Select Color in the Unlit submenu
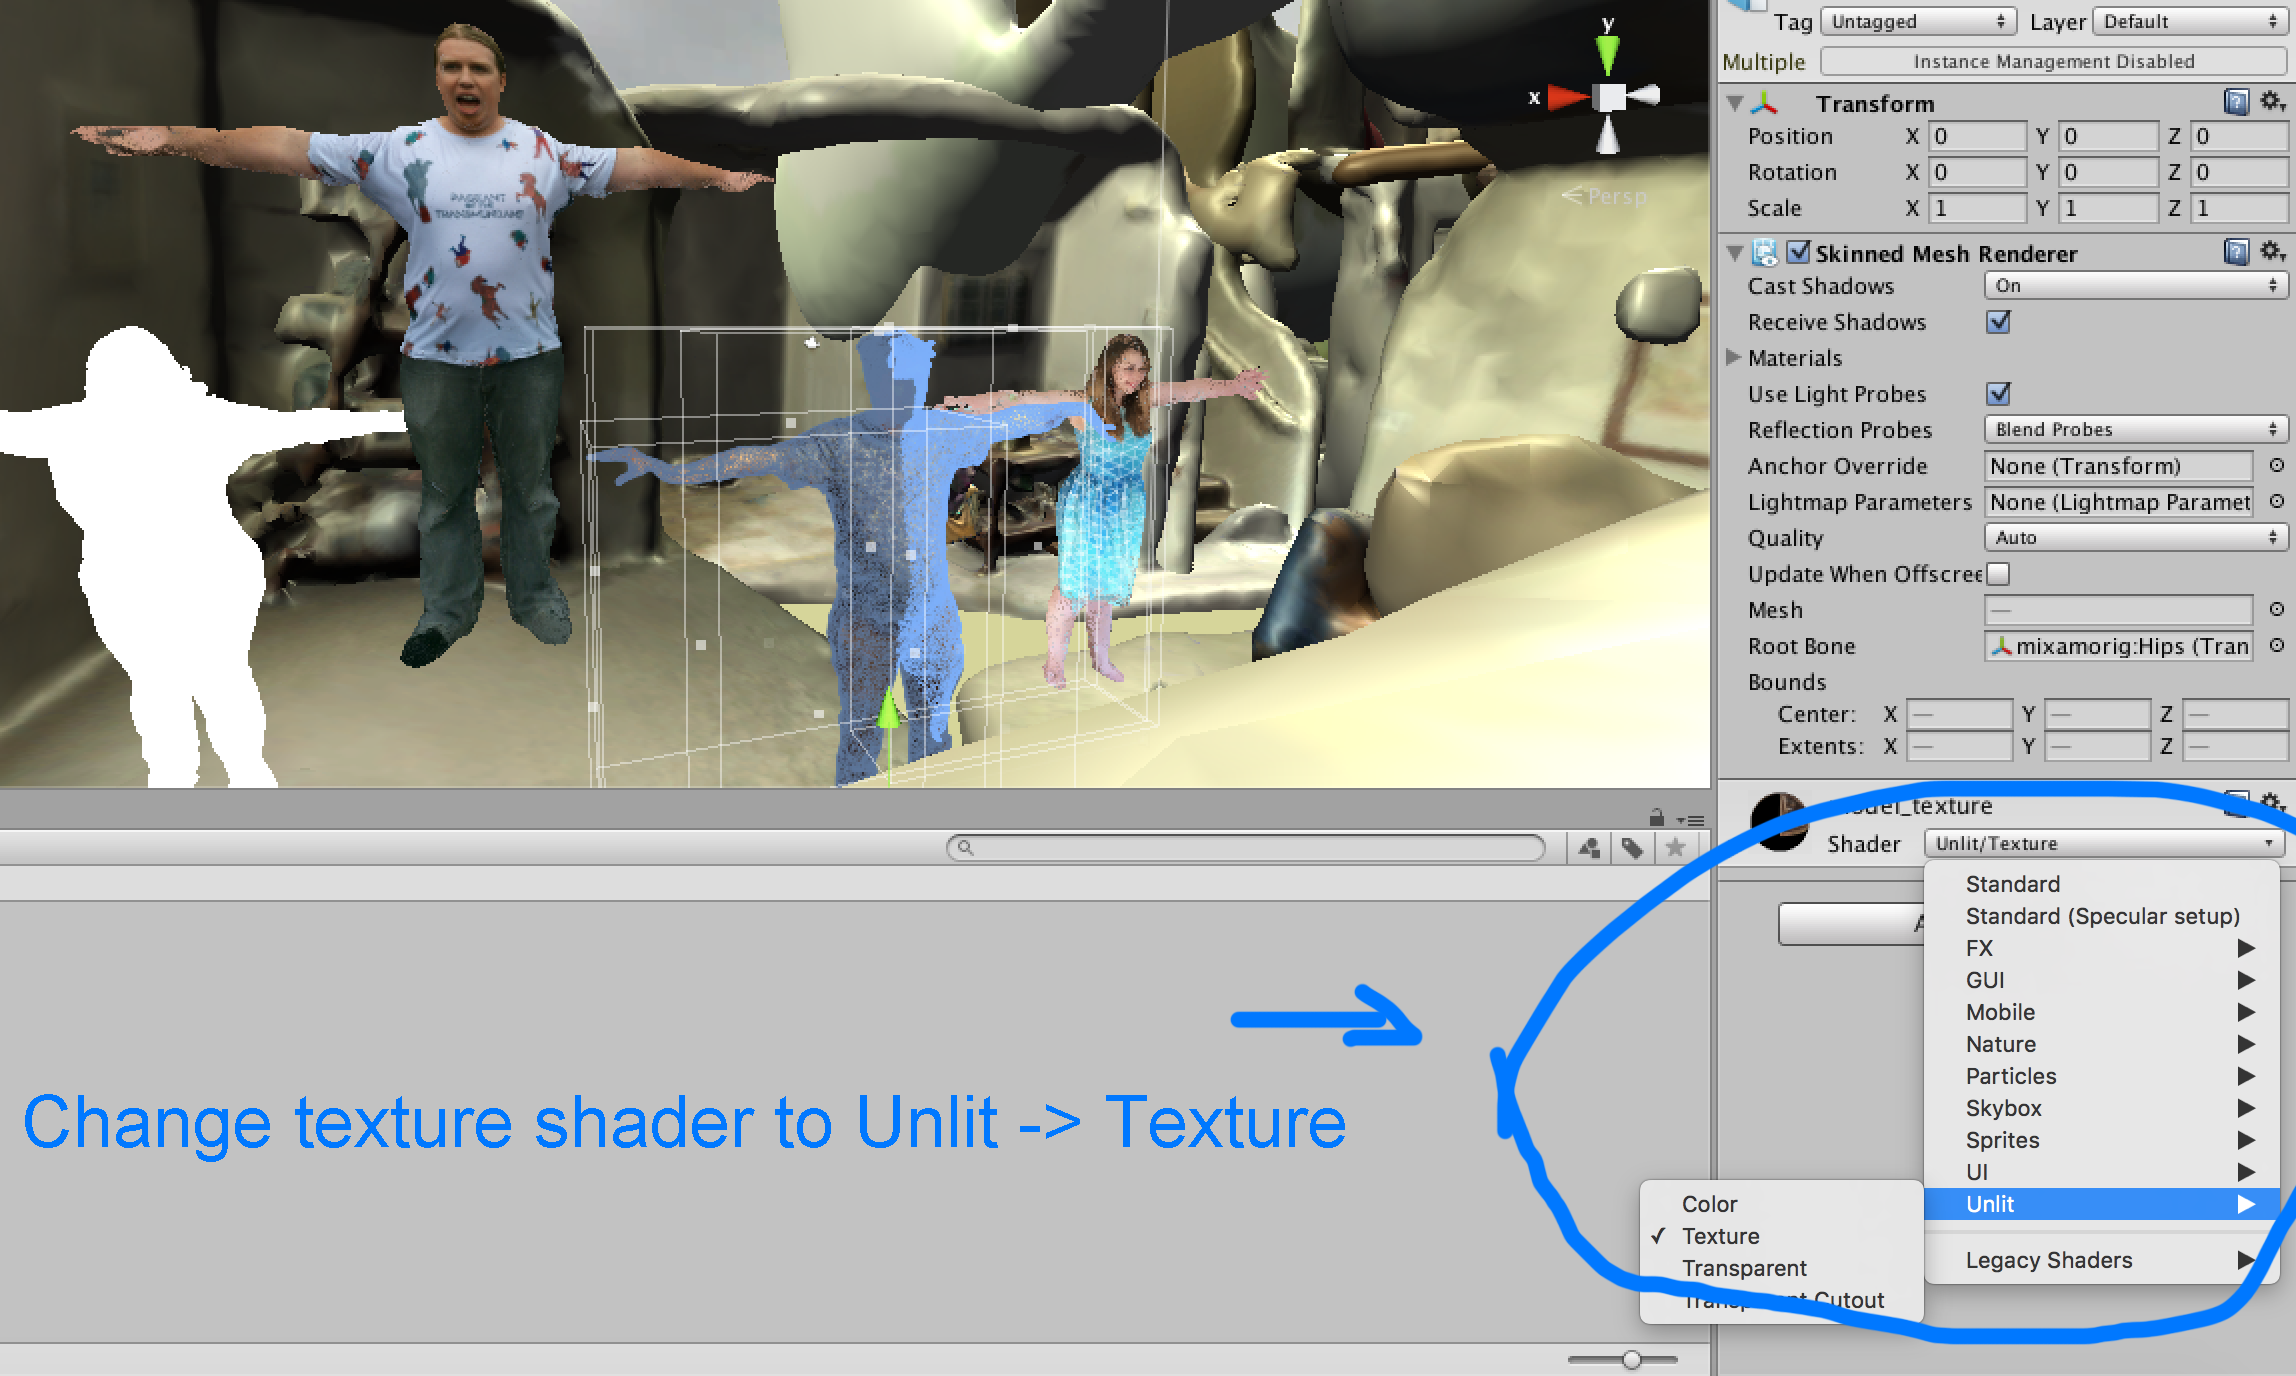2296x1376 pixels. coord(1782,1204)
